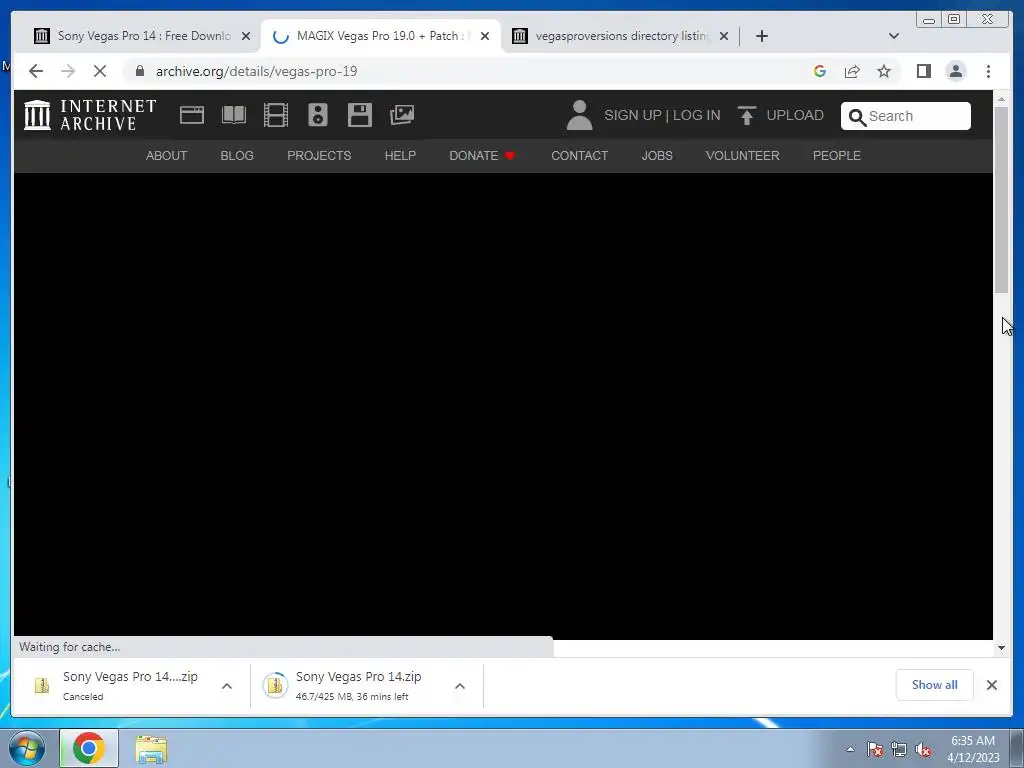1024x768 pixels.
Task: Close vegasproversions directory listing tab
Action: point(724,36)
